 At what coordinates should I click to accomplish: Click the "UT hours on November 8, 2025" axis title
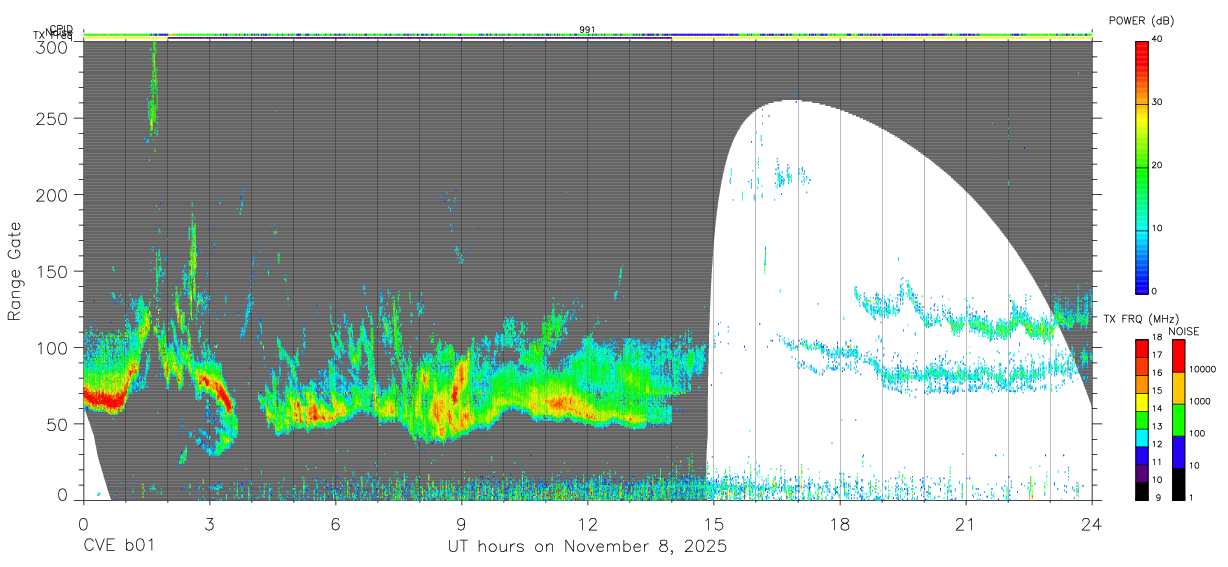coord(587,547)
